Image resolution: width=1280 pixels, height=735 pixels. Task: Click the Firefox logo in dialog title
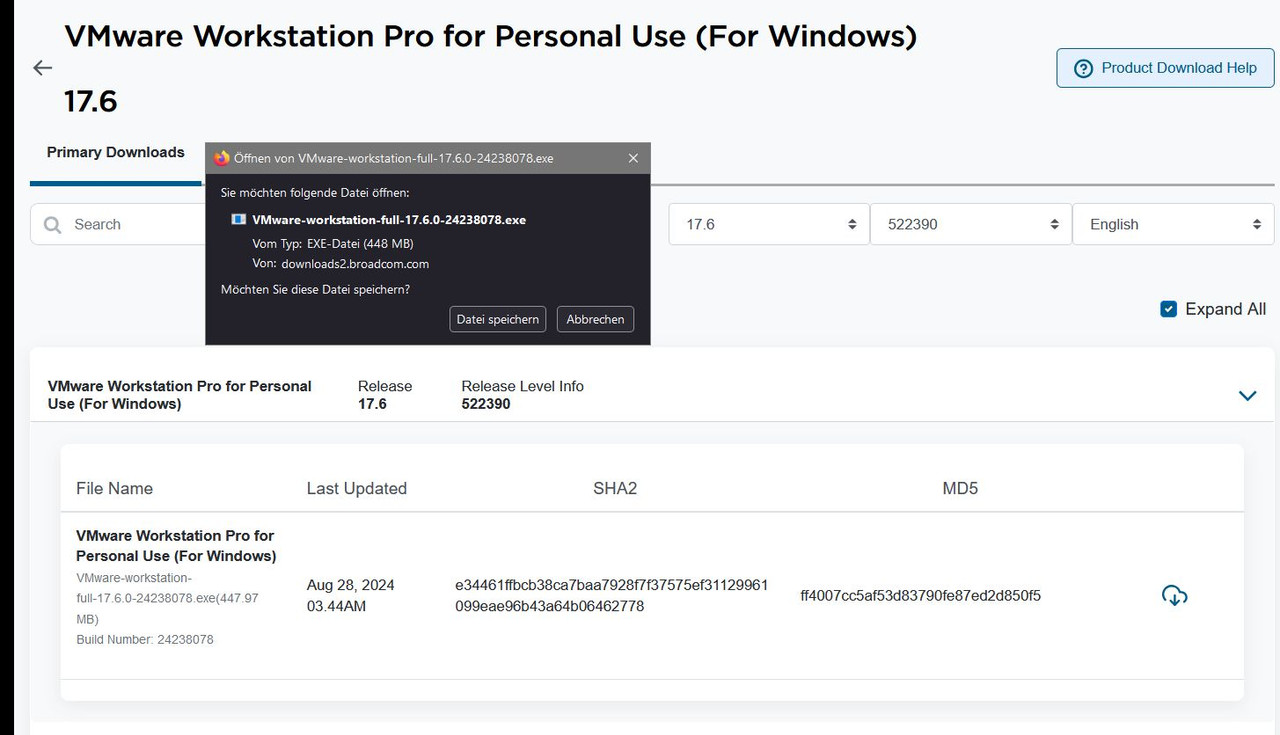tap(221, 158)
